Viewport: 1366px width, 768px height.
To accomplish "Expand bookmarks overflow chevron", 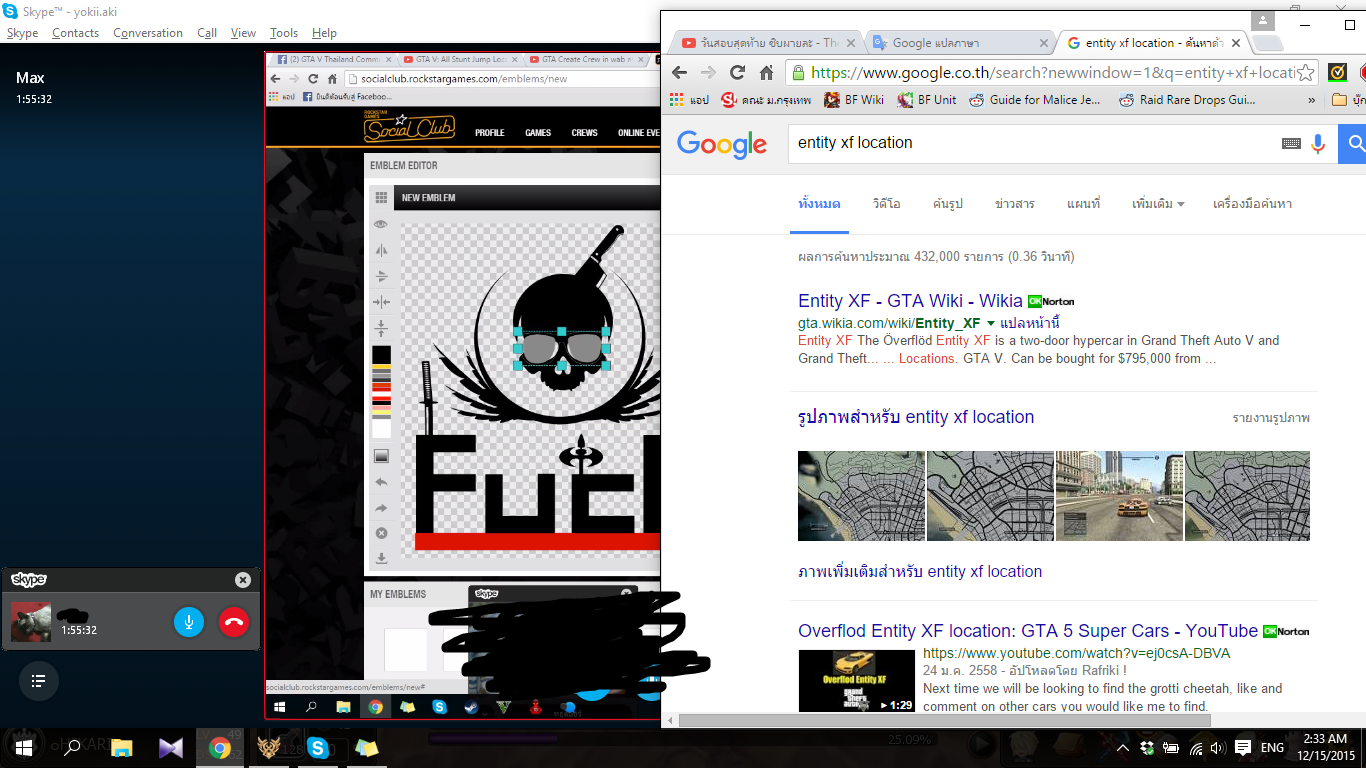I will coord(1312,100).
